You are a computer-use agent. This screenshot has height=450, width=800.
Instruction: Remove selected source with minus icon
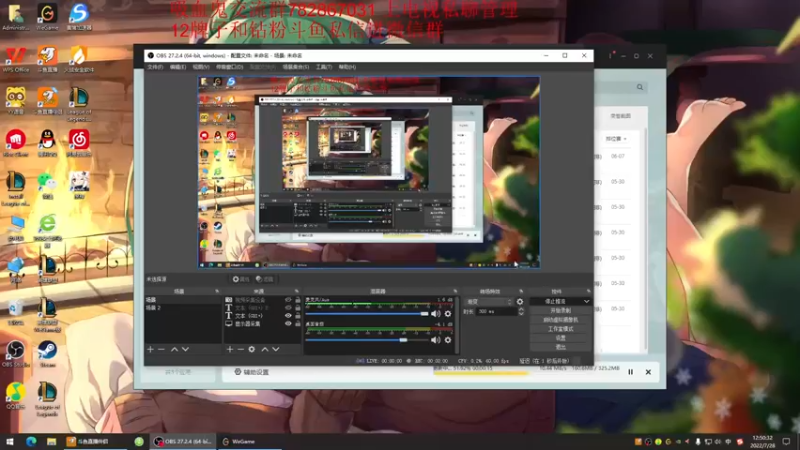tap(240, 349)
